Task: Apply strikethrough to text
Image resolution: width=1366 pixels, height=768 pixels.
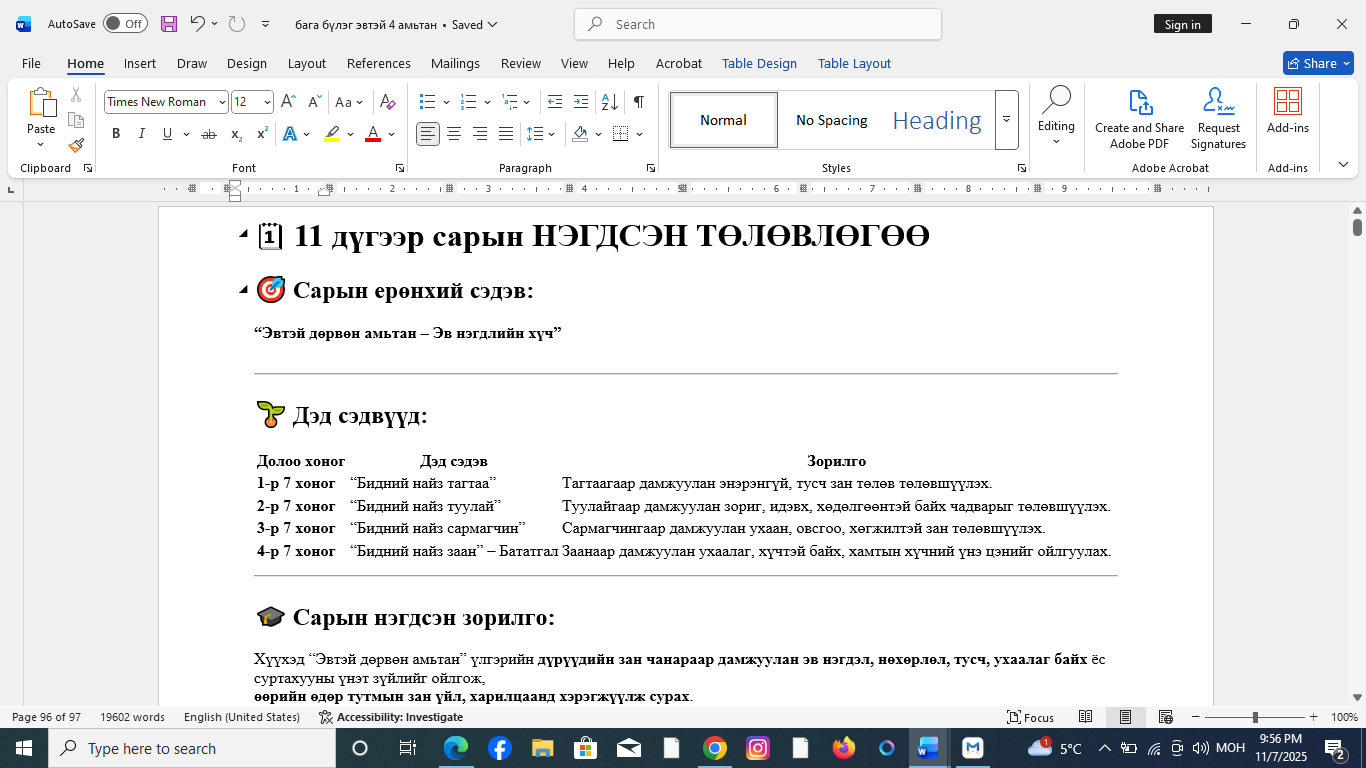Action: point(209,132)
